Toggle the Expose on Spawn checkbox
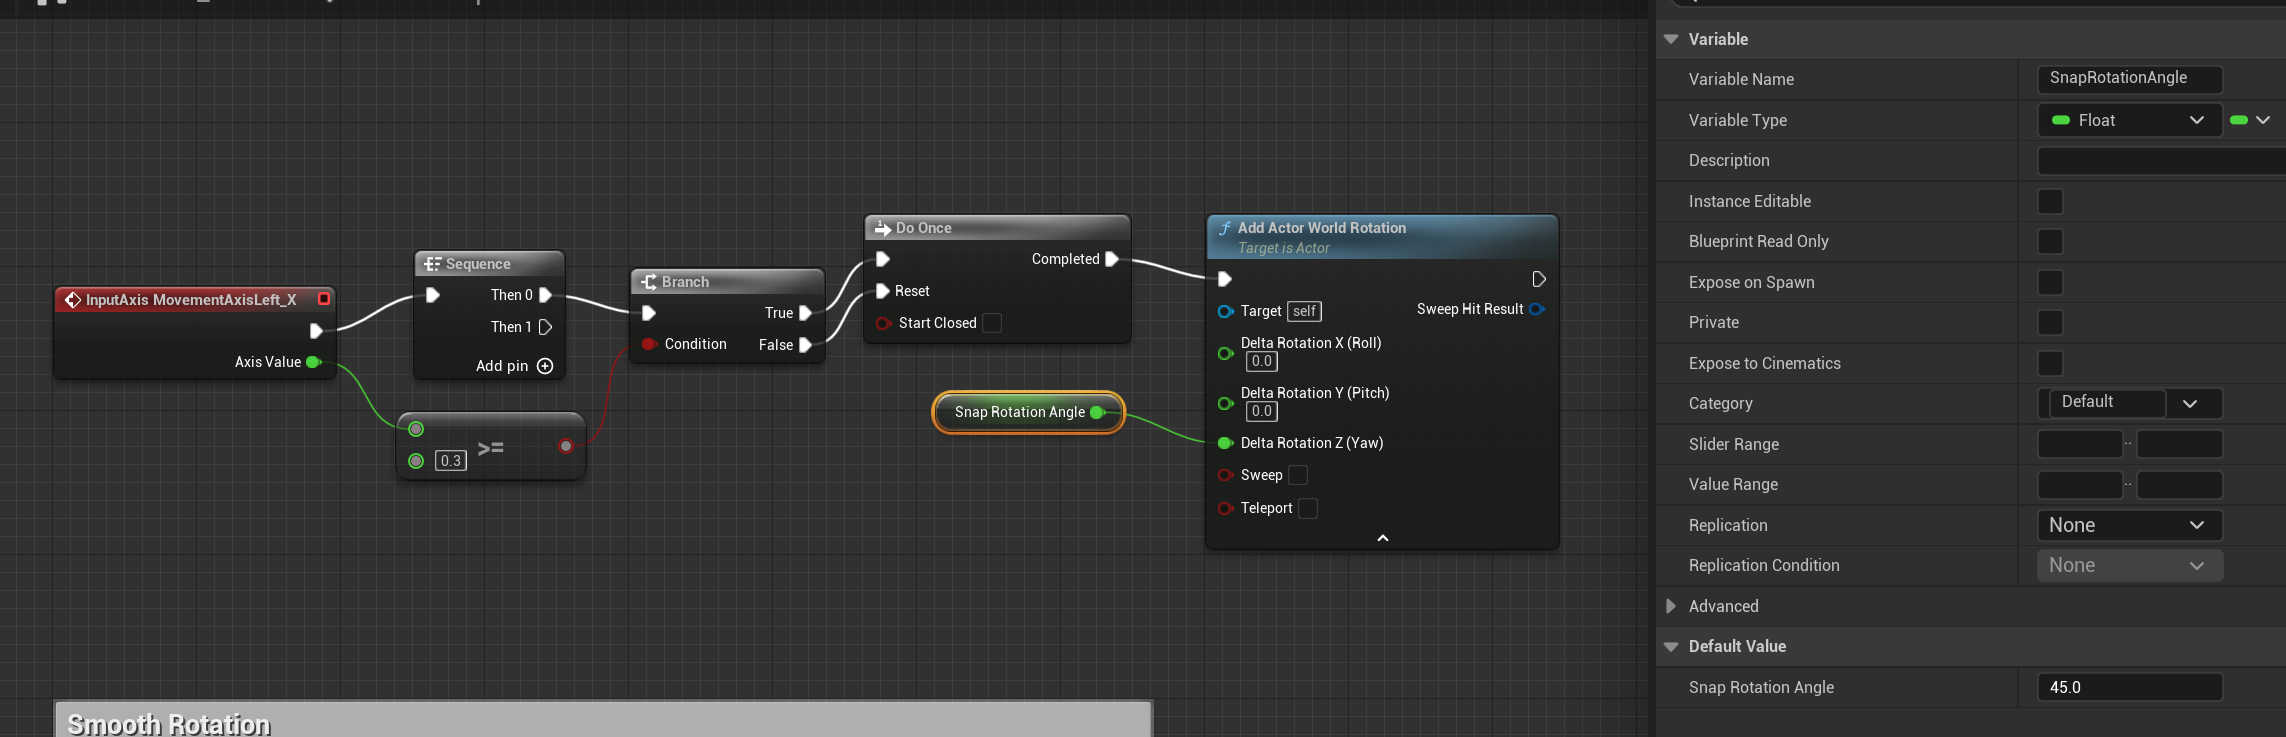Image resolution: width=2286 pixels, height=737 pixels. 2050,282
